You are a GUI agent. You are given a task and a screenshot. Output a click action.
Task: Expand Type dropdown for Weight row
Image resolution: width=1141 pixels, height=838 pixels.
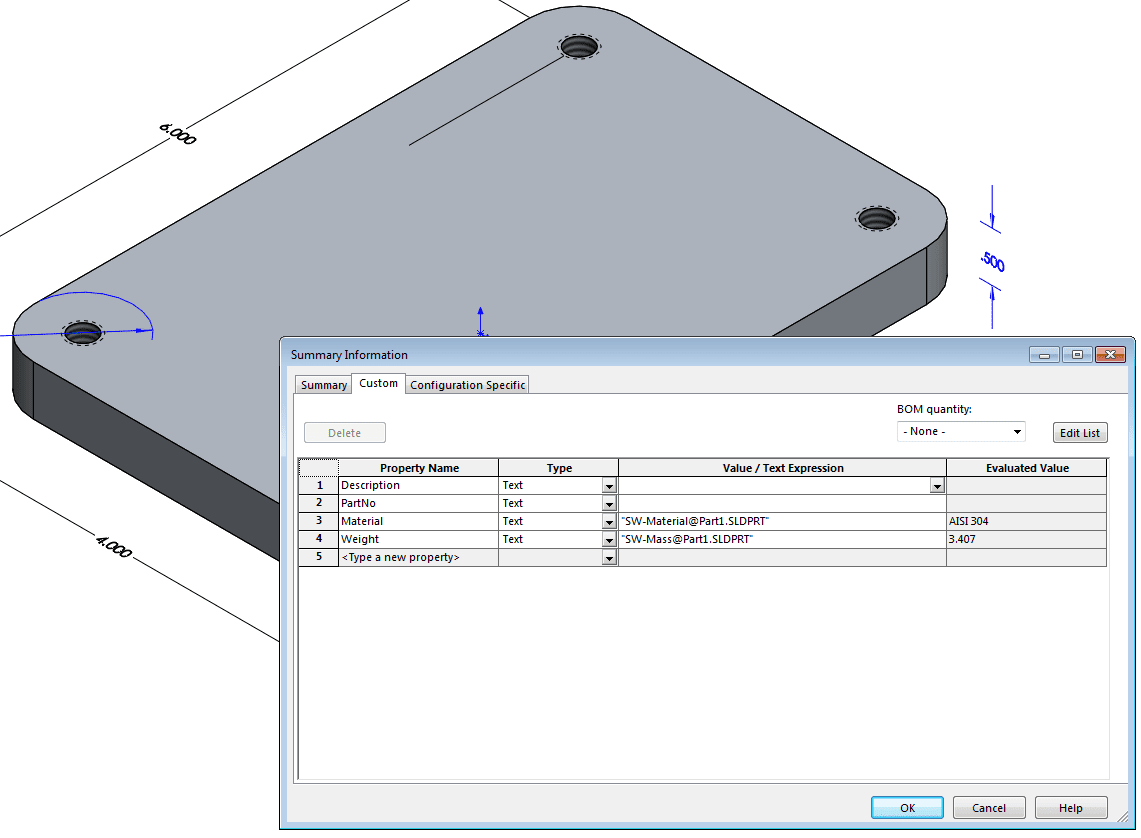609,540
